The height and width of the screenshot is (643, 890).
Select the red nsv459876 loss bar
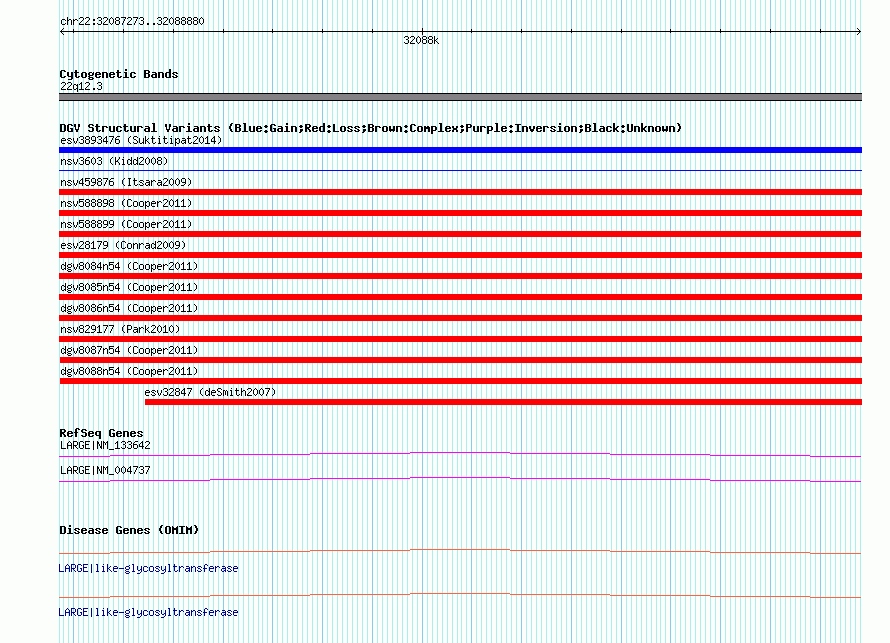(x=460, y=192)
